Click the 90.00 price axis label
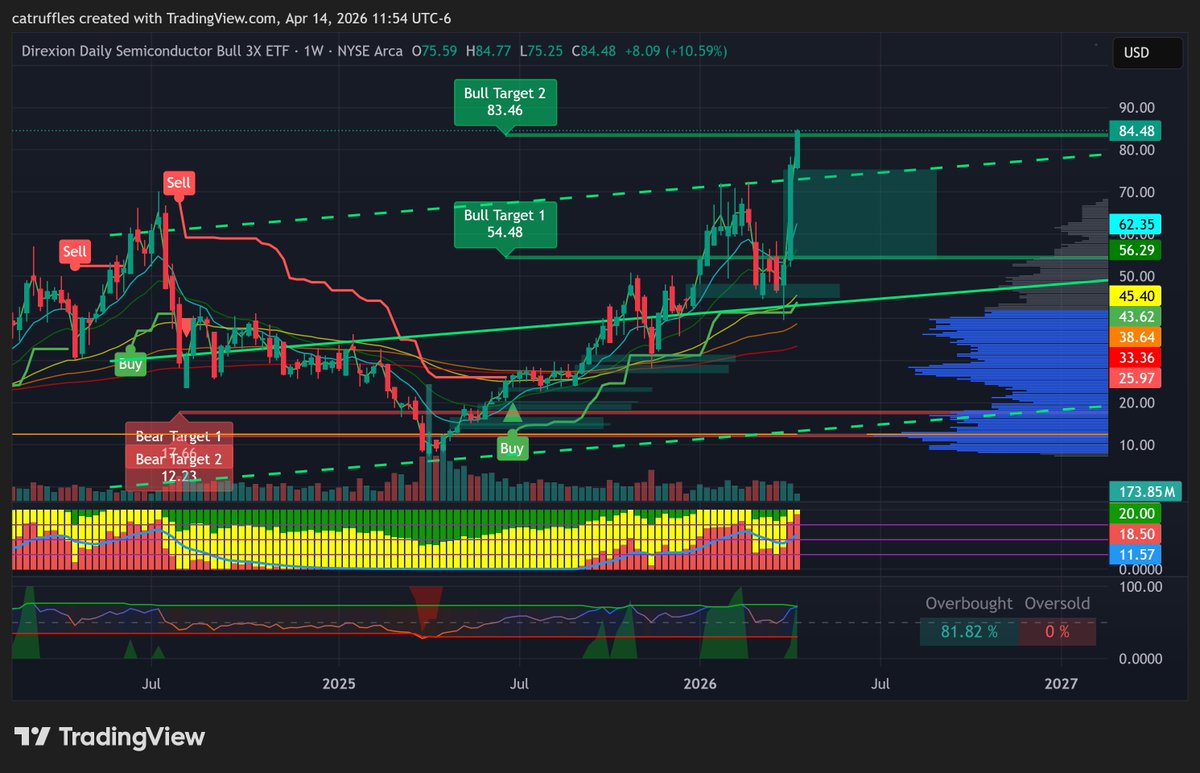 1137,108
